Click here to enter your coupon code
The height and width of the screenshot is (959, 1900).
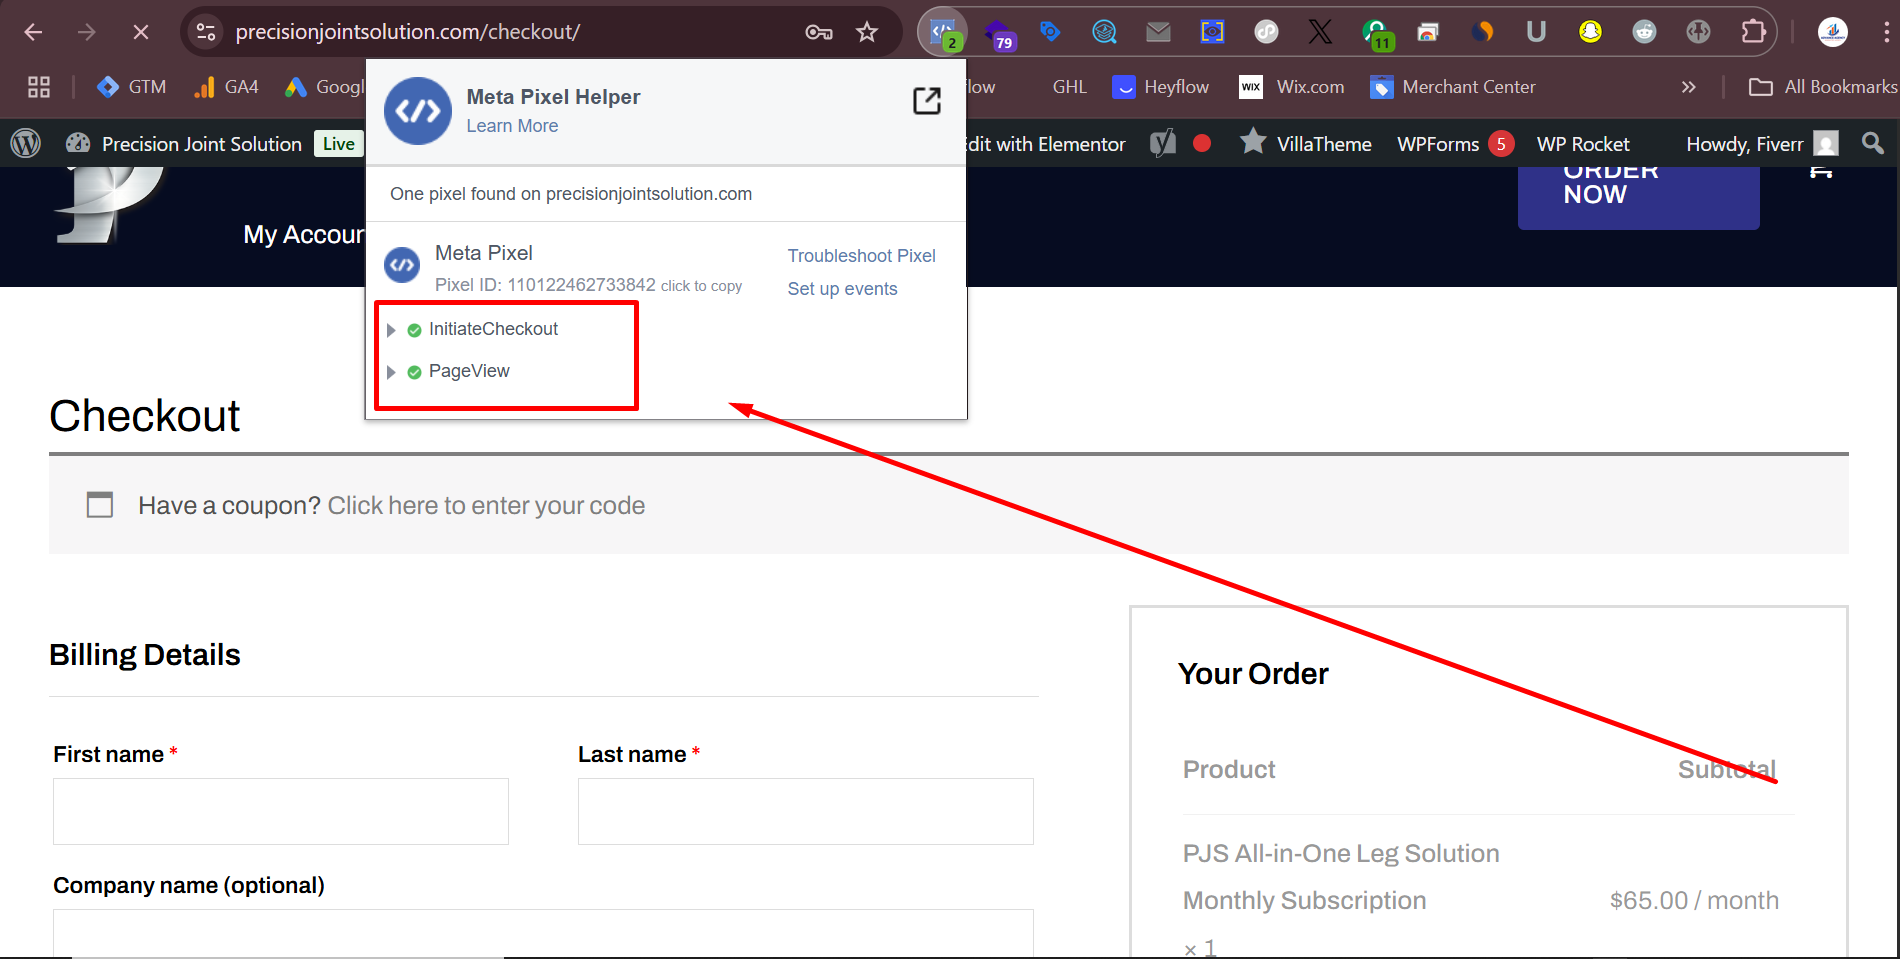[x=486, y=506]
